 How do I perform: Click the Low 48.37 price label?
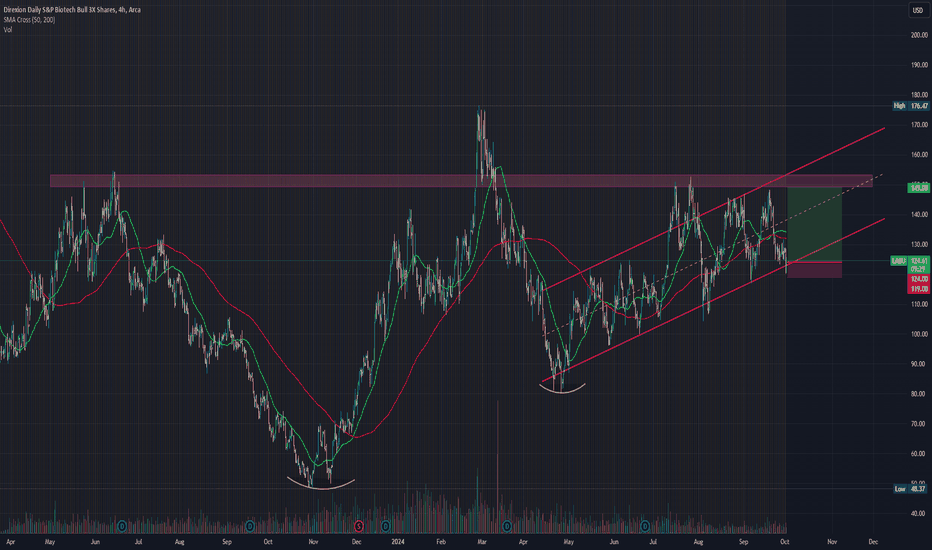click(x=911, y=489)
